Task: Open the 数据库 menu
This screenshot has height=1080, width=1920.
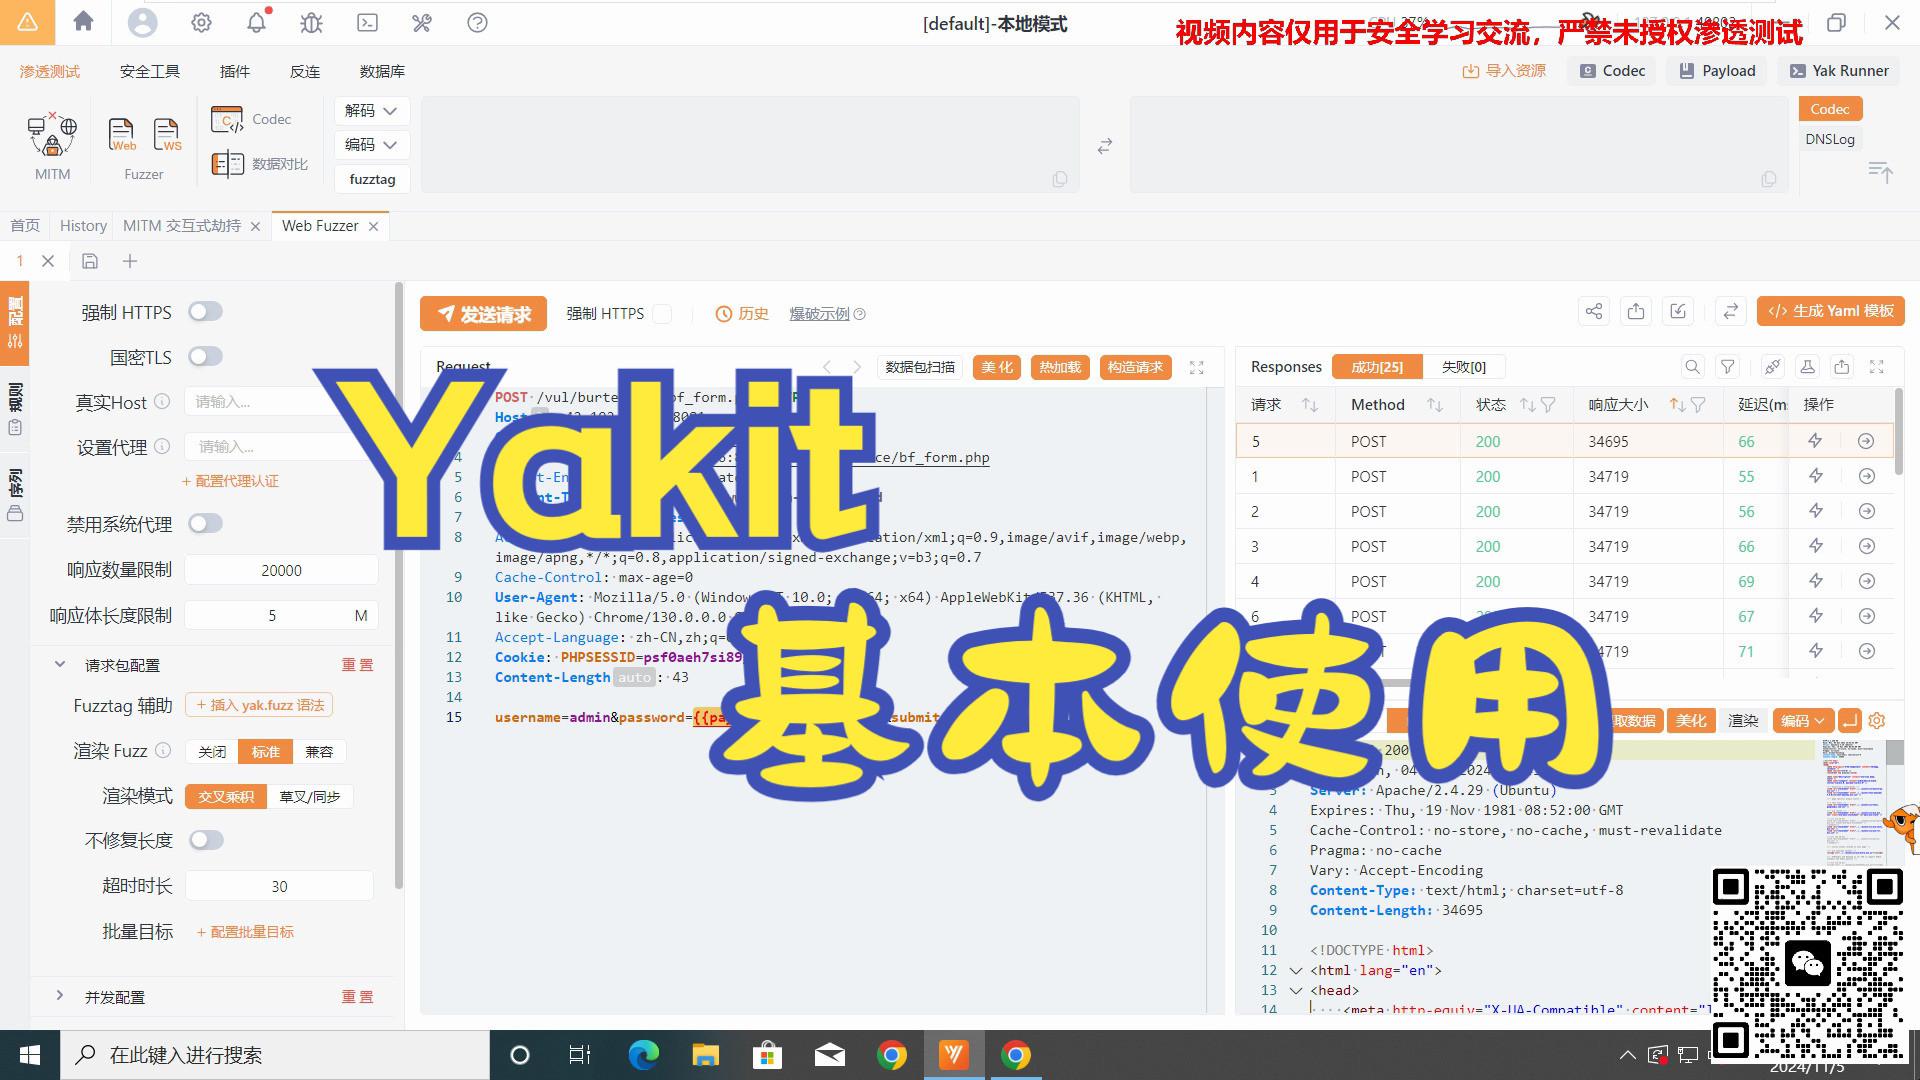Action: point(382,71)
